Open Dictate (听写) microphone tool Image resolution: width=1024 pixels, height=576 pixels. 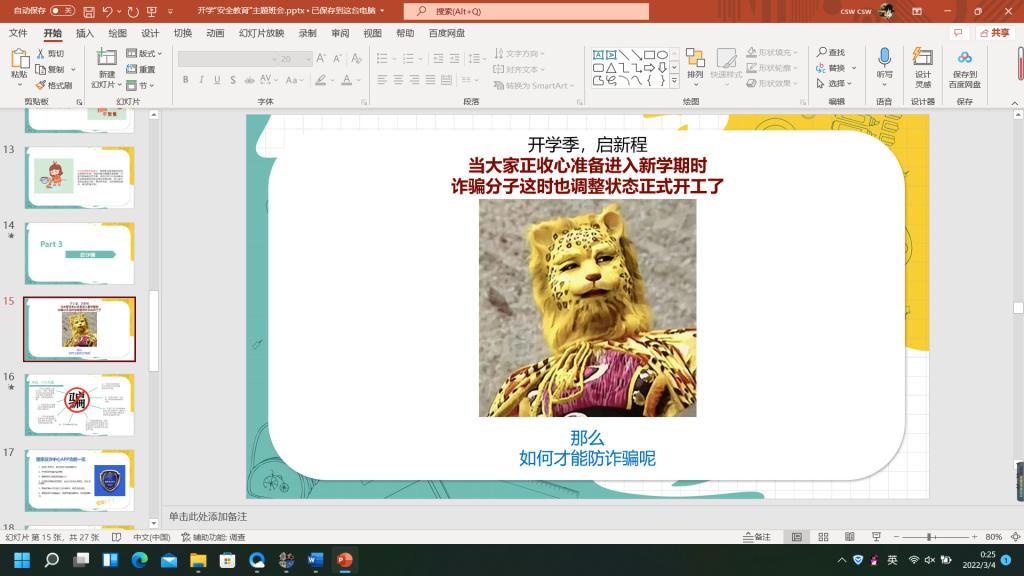click(x=884, y=64)
